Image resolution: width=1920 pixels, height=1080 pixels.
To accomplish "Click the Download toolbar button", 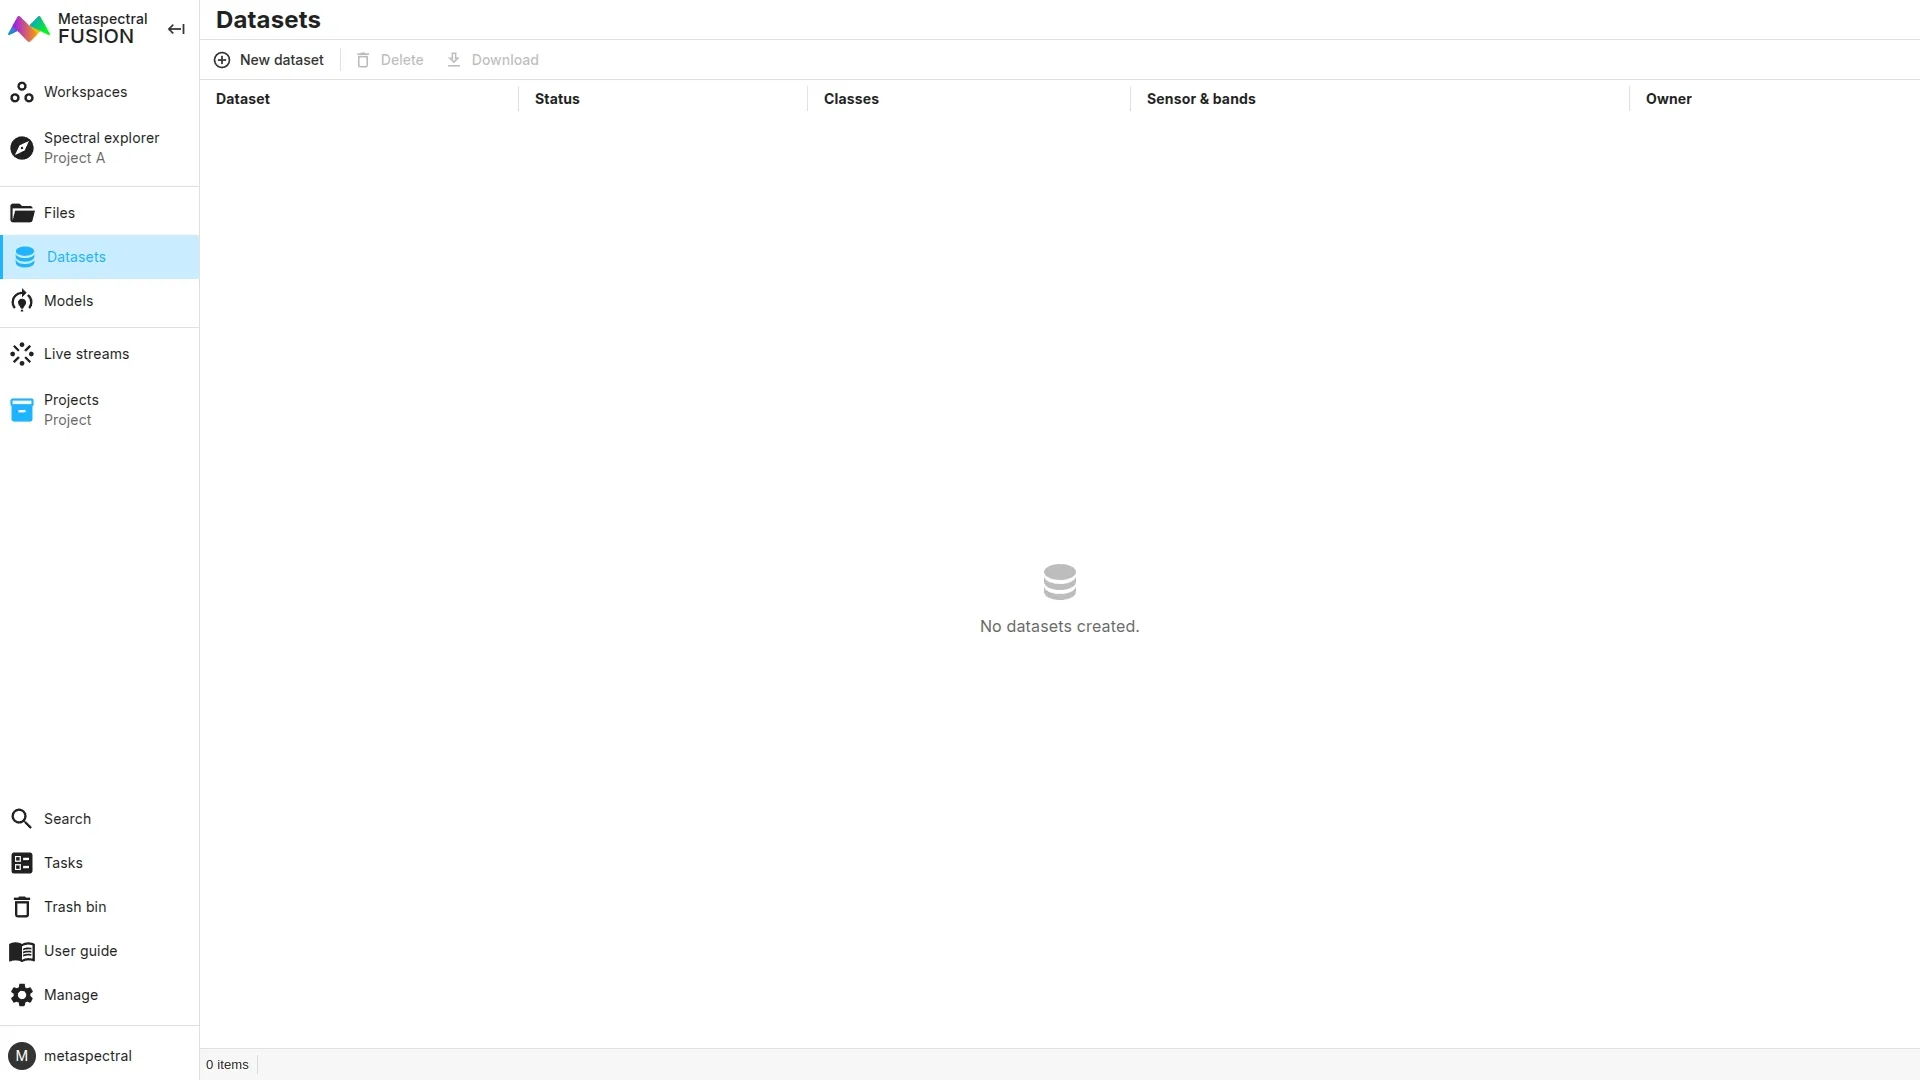I will [493, 60].
